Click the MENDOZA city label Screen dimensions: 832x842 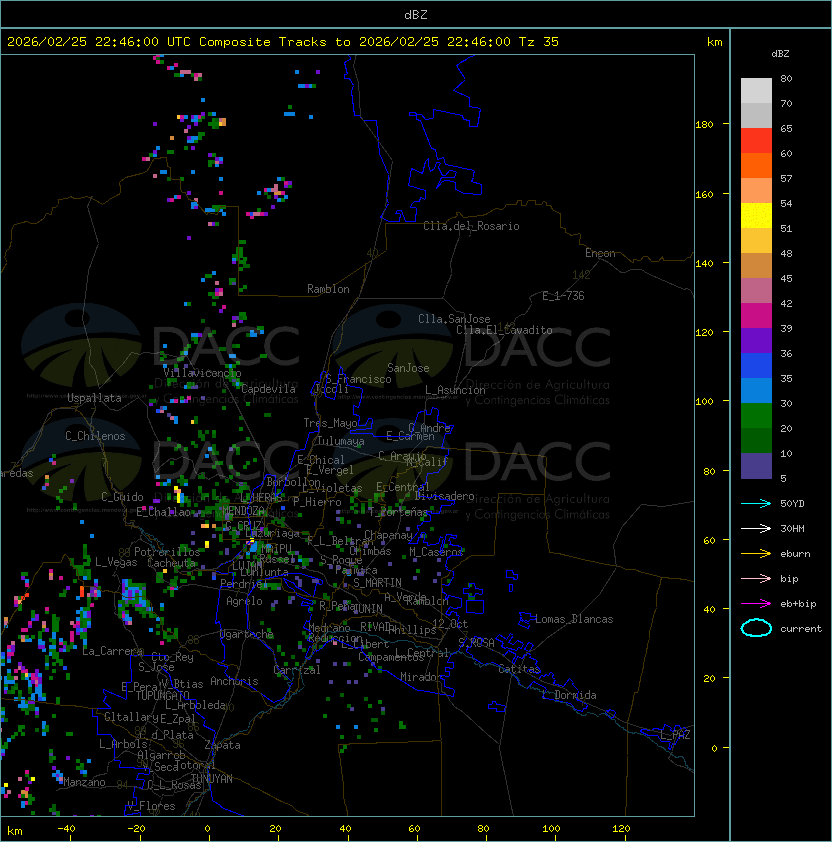pos(243,510)
